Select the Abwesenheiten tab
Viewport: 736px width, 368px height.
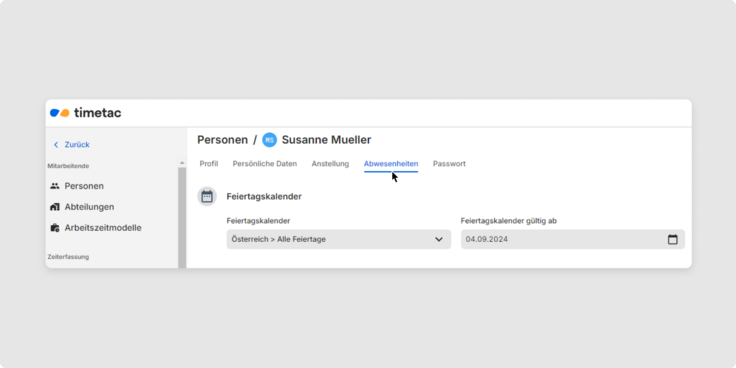point(391,164)
